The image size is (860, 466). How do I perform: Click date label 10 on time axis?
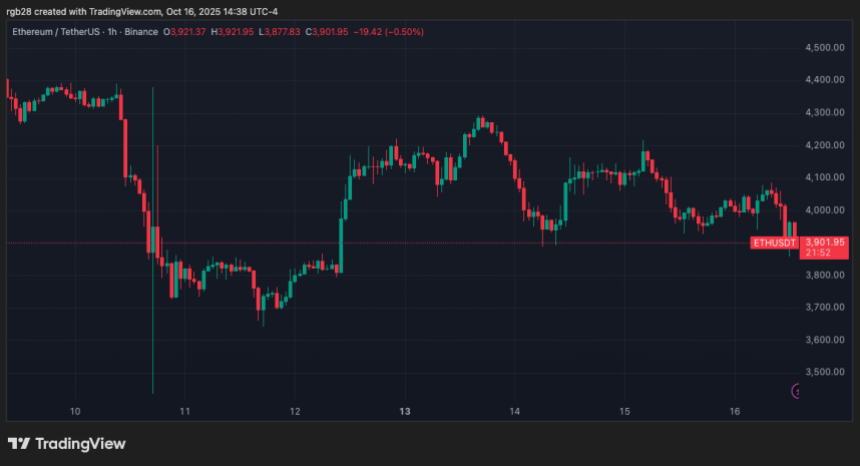(x=75, y=411)
